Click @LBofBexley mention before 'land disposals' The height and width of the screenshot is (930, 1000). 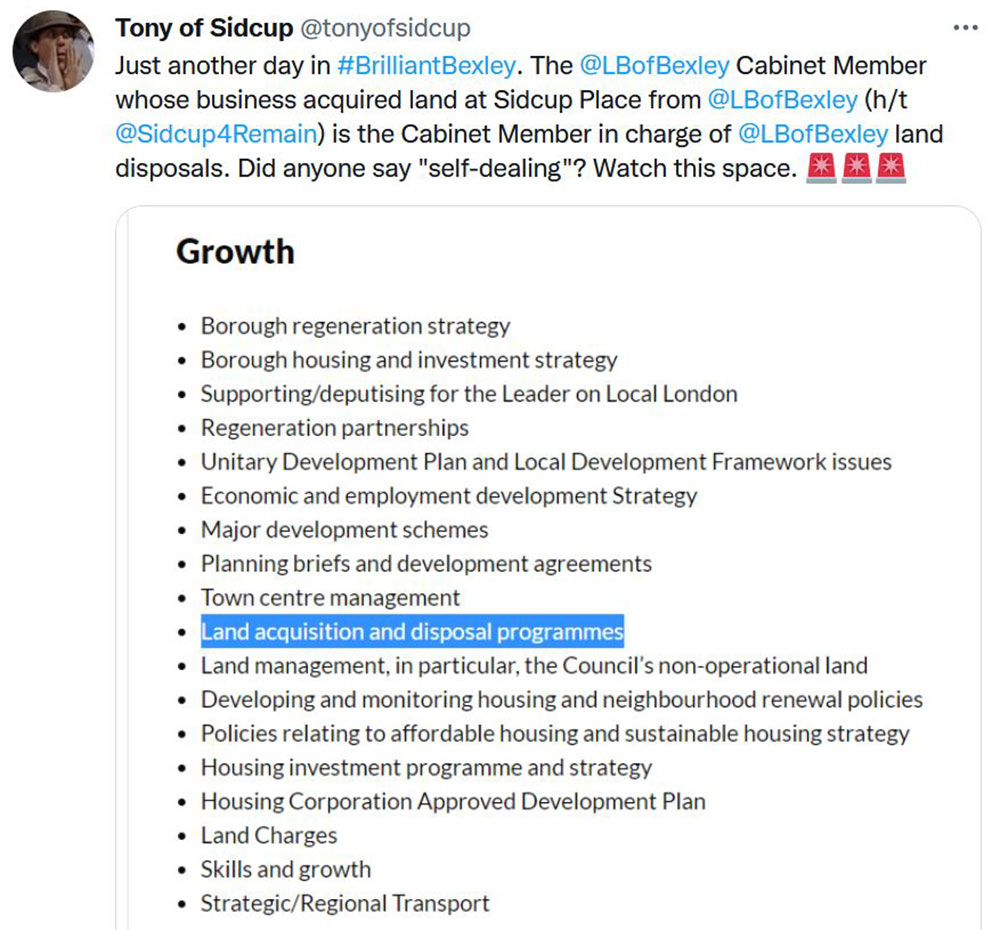(x=812, y=134)
